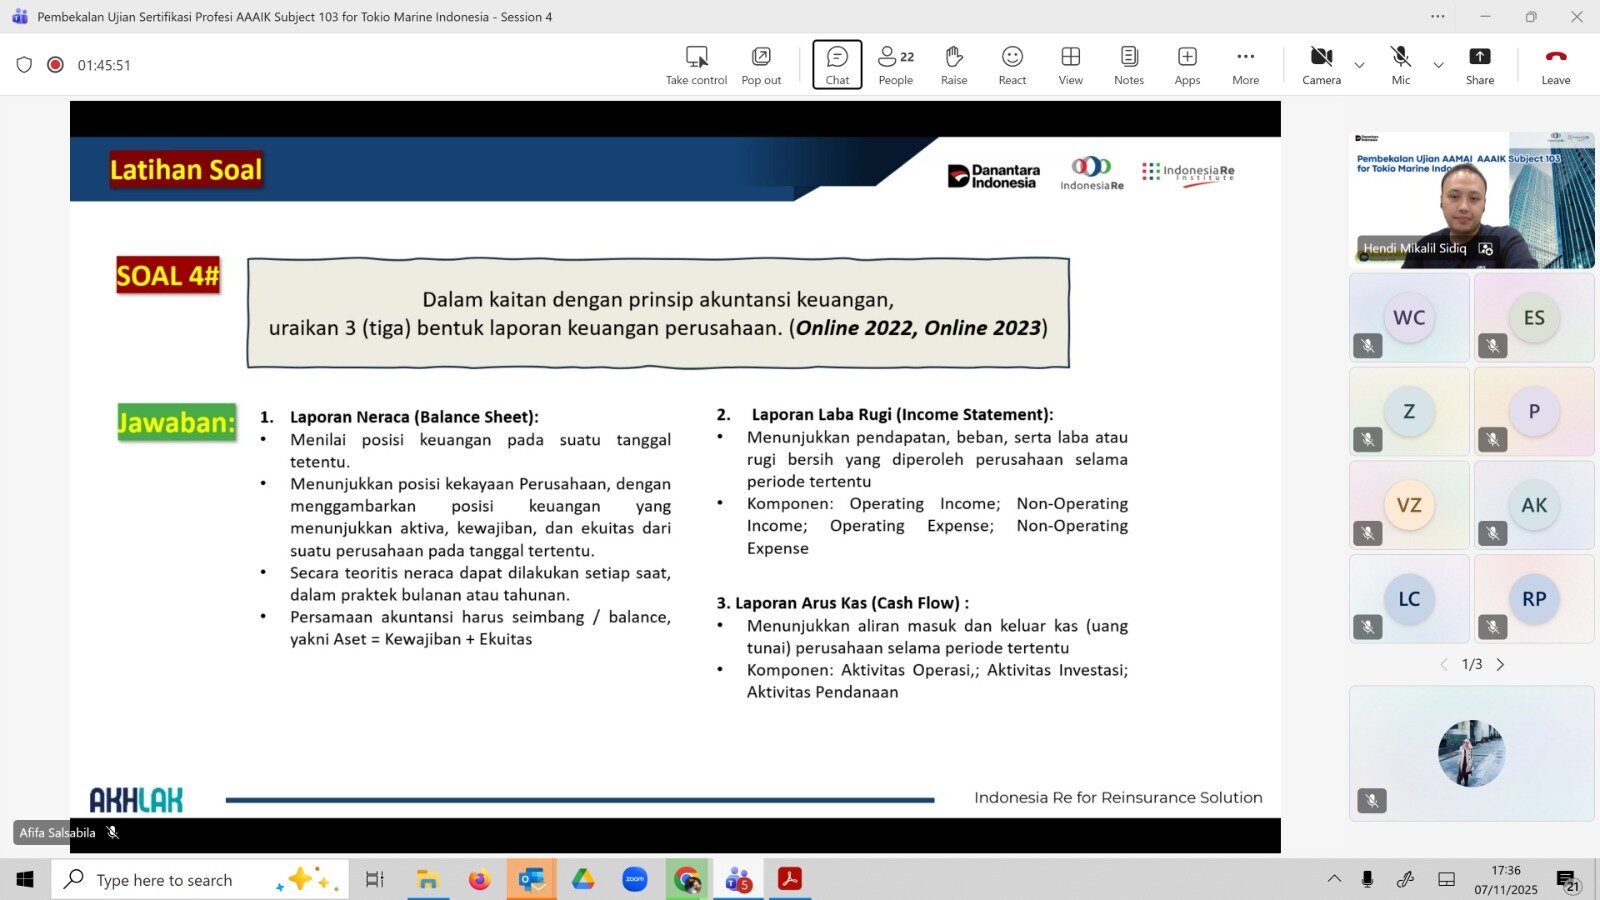Open the Notes panel

[x=1128, y=65]
